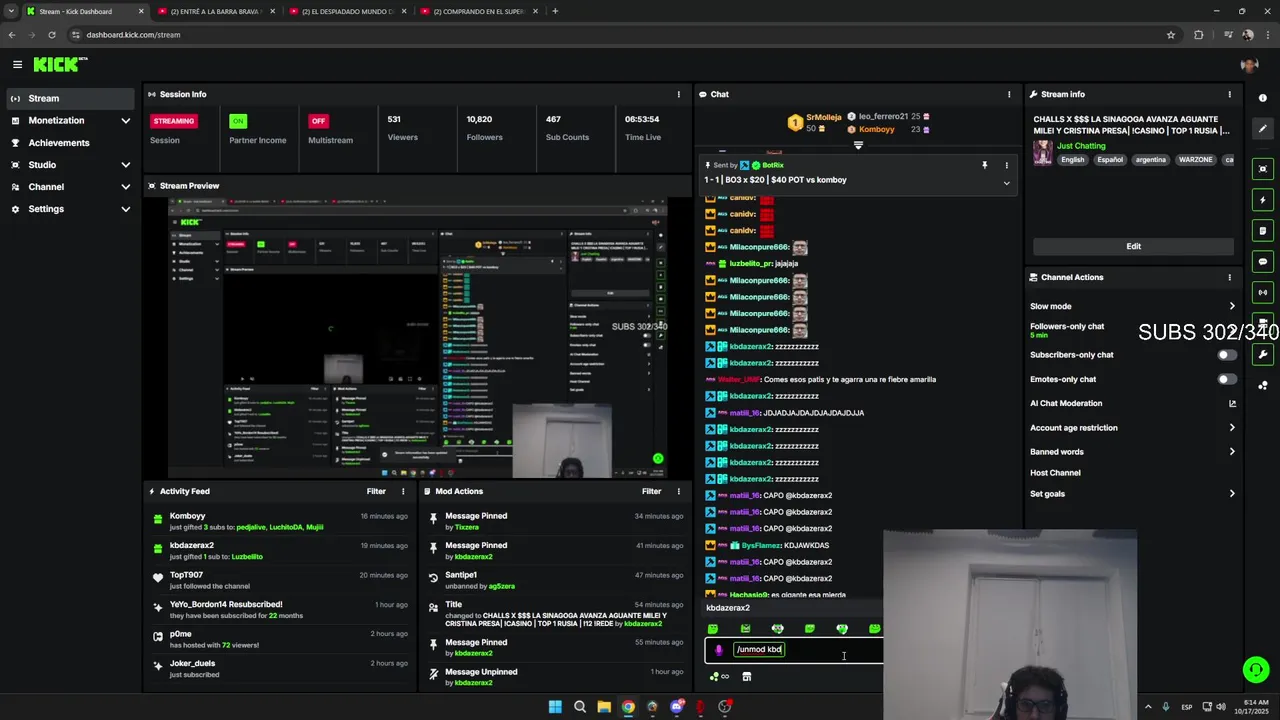This screenshot has width=1280, height=720.
Task: Open AI Chat Moderation external link icon
Action: (1232, 404)
